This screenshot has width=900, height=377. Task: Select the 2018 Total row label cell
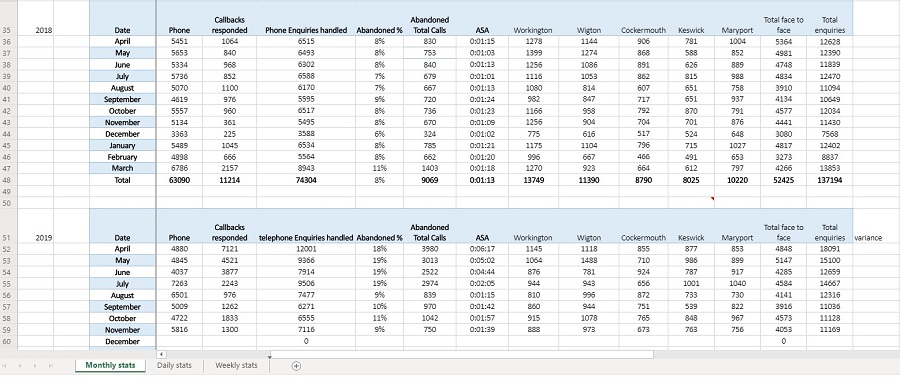pyautogui.click(x=122, y=180)
